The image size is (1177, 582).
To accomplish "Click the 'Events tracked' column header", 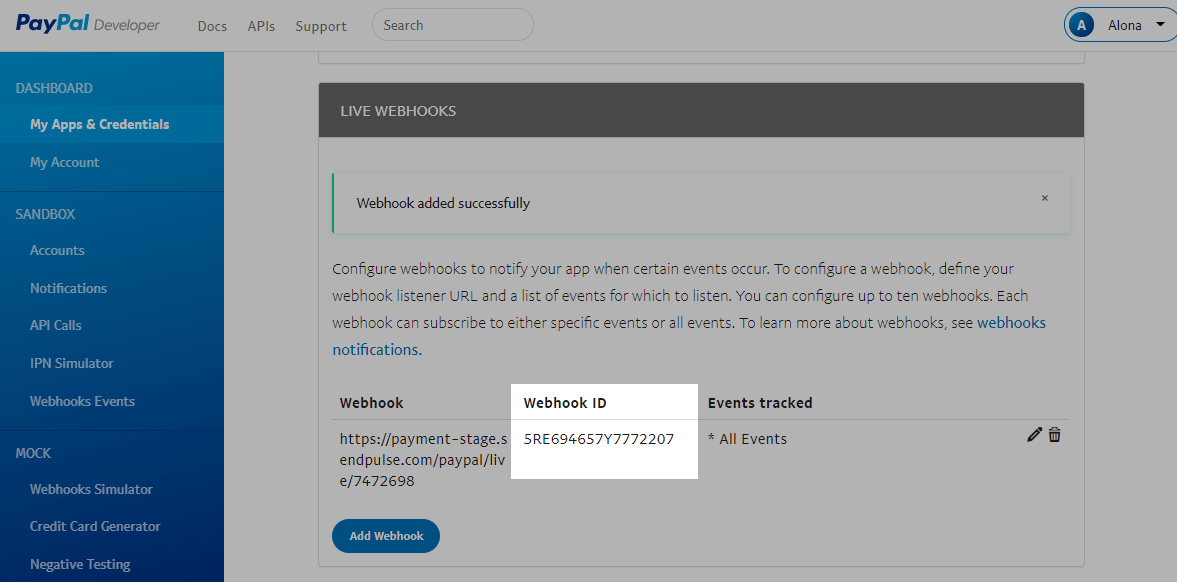I will tap(760, 403).
